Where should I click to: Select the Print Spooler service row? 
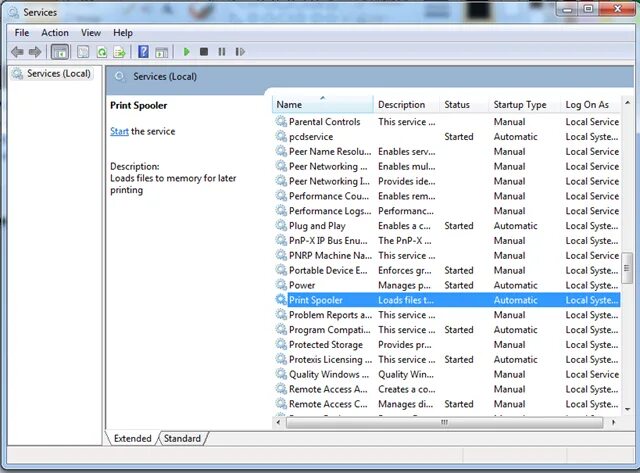tap(447, 300)
